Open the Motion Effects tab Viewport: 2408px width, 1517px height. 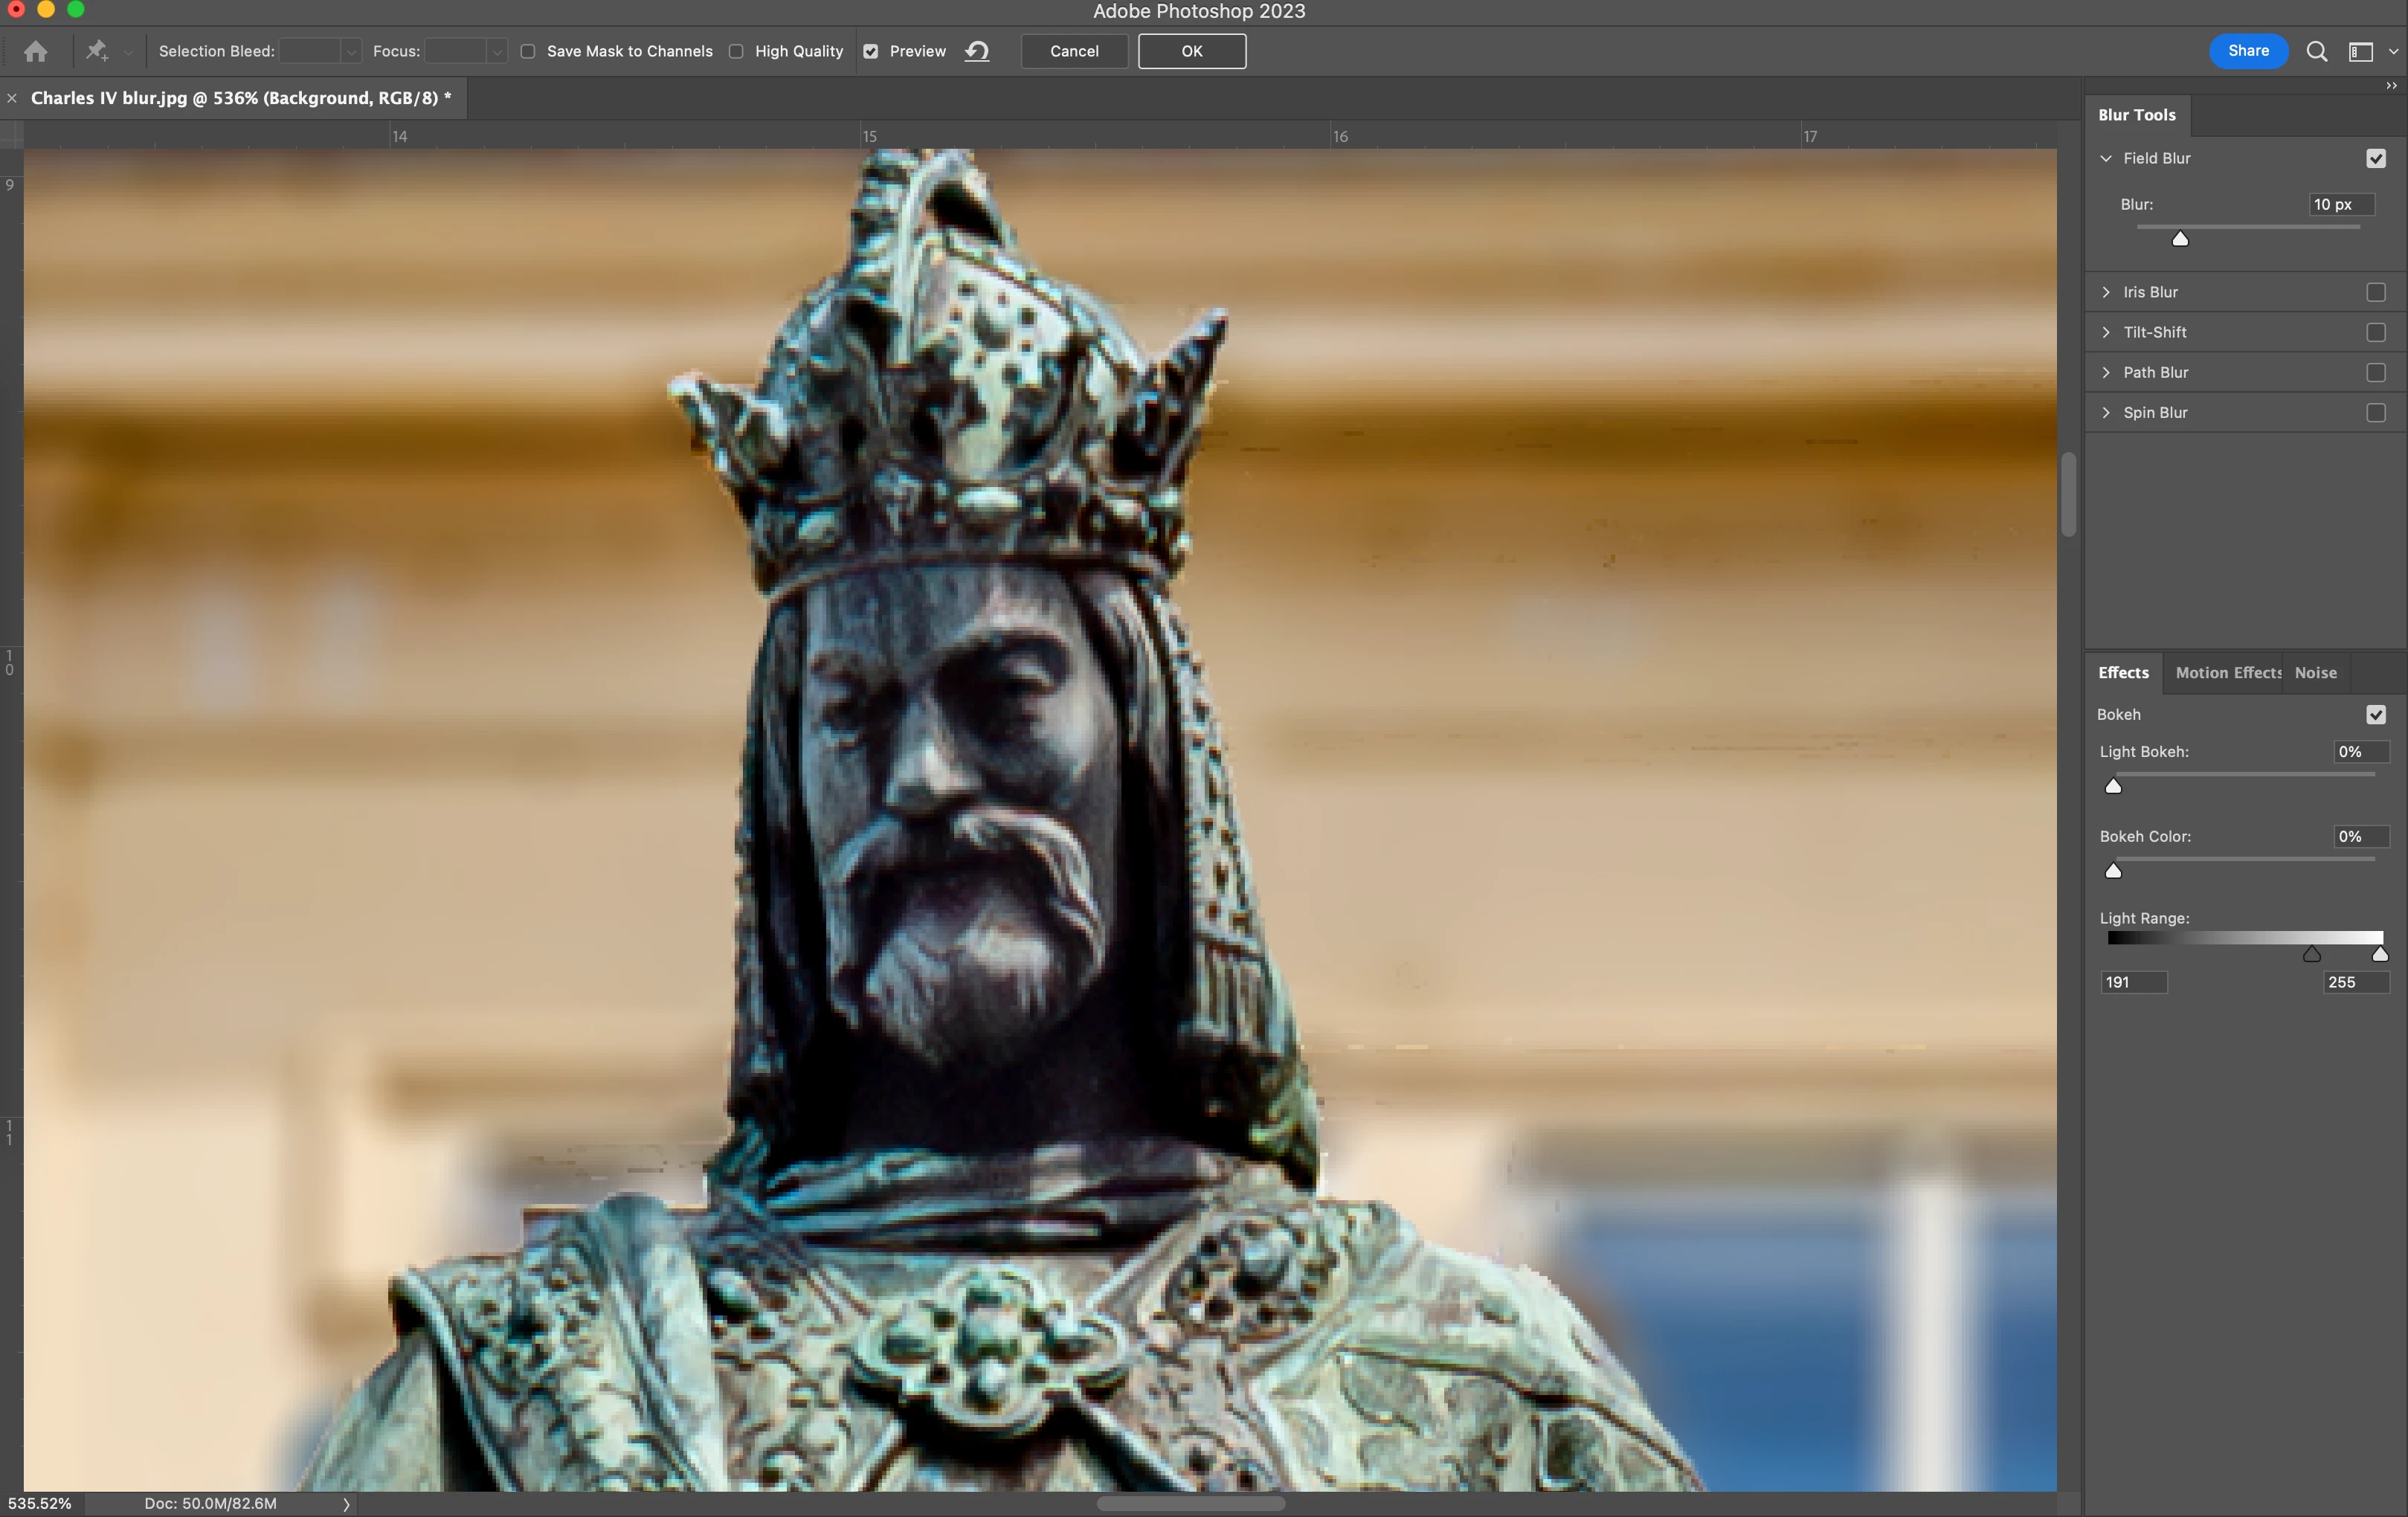(2227, 673)
